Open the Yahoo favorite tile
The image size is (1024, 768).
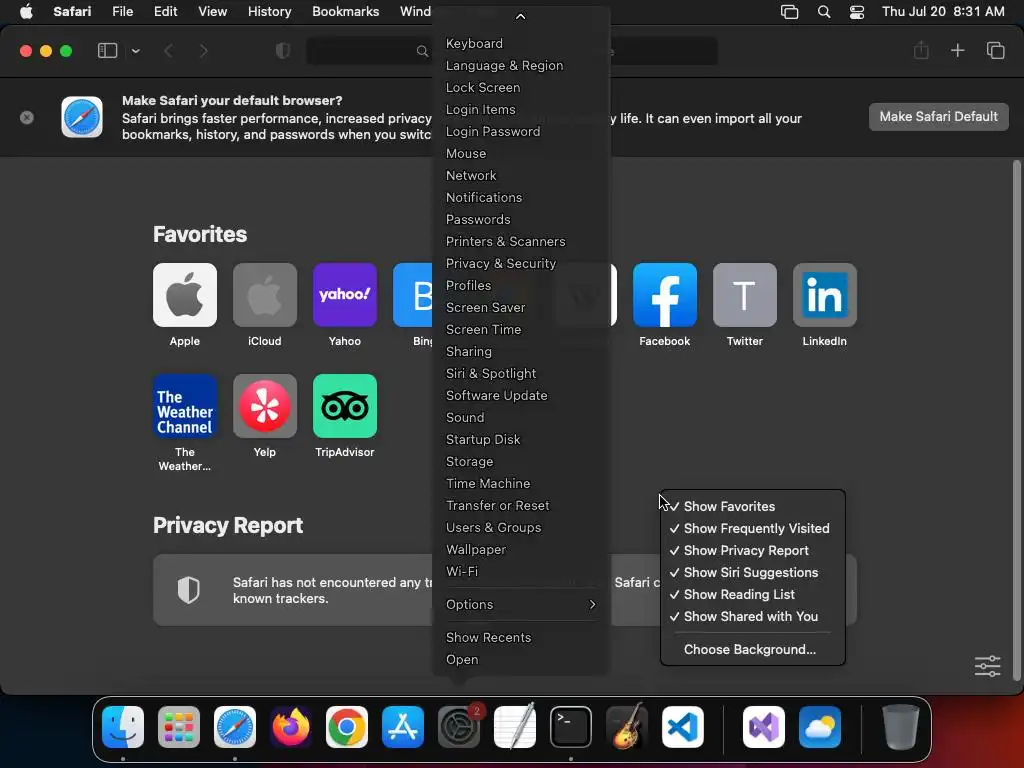pyautogui.click(x=345, y=295)
